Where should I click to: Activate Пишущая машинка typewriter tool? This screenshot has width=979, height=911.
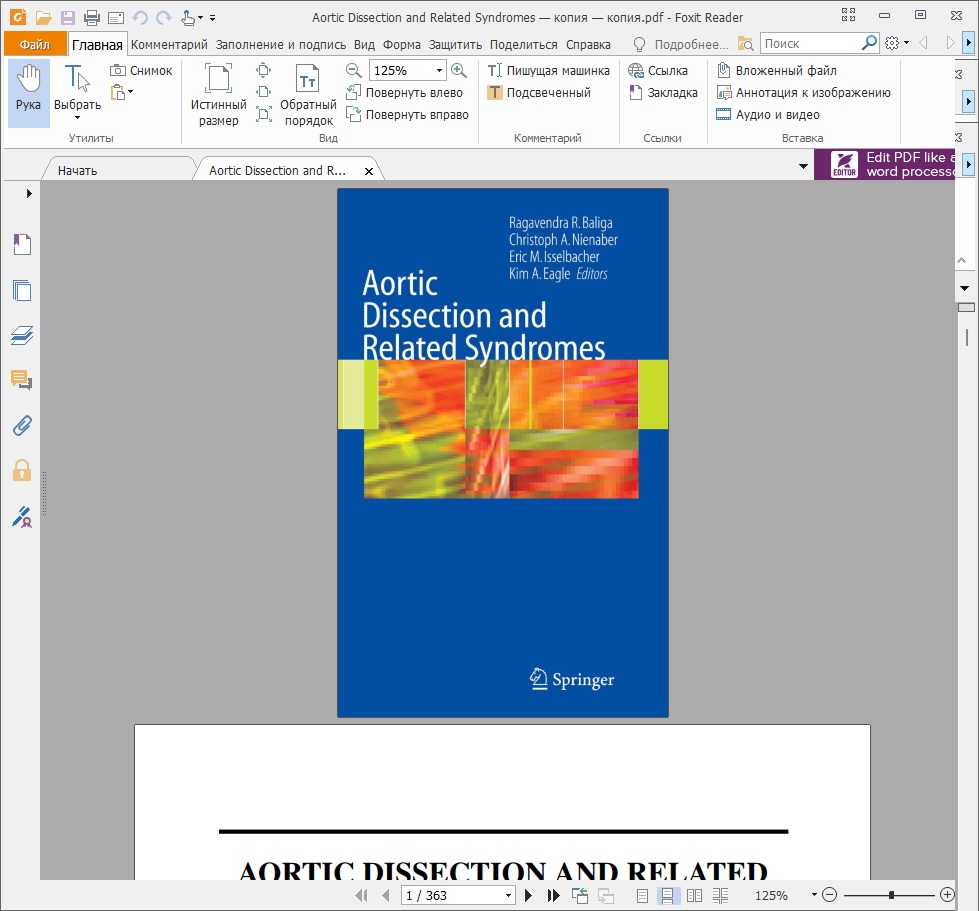pos(548,71)
